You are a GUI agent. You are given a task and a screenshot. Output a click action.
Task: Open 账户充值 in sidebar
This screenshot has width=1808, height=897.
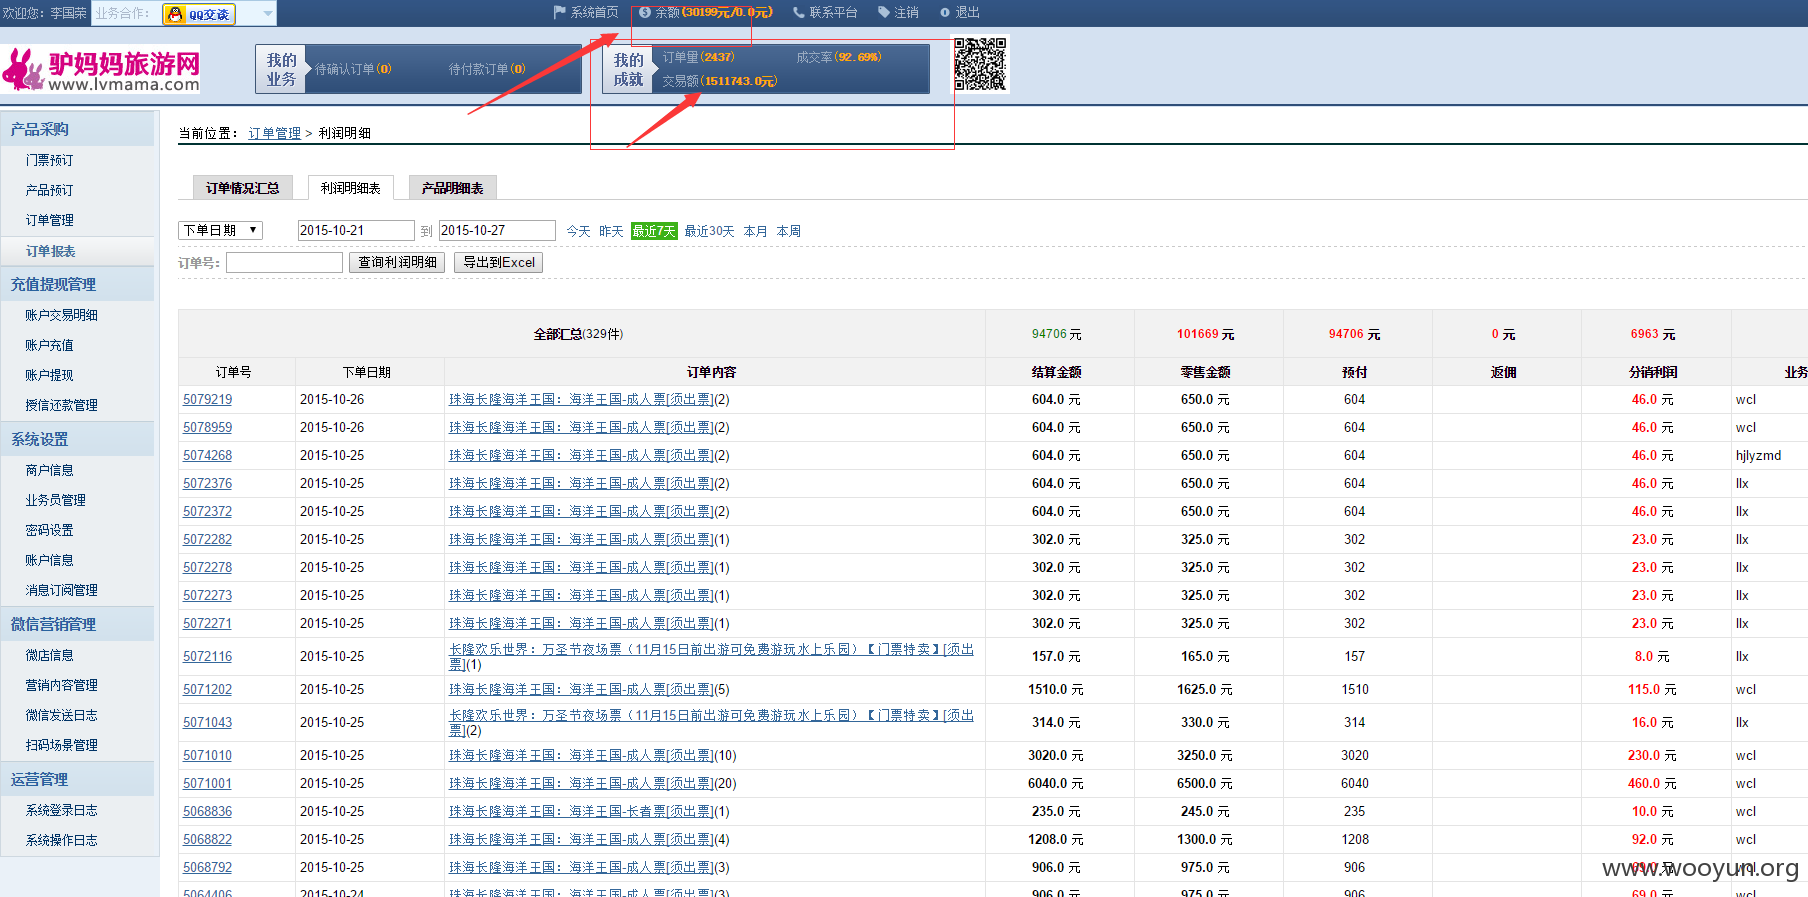49,345
